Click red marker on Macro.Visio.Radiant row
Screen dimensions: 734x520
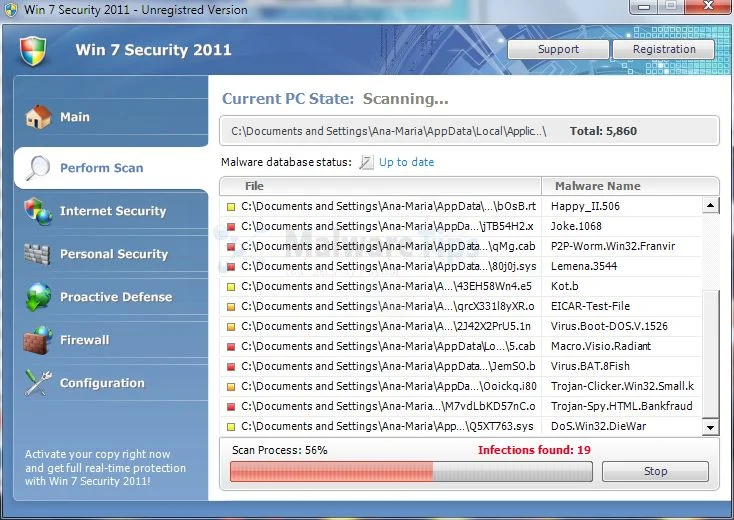click(x=231, y=347)
